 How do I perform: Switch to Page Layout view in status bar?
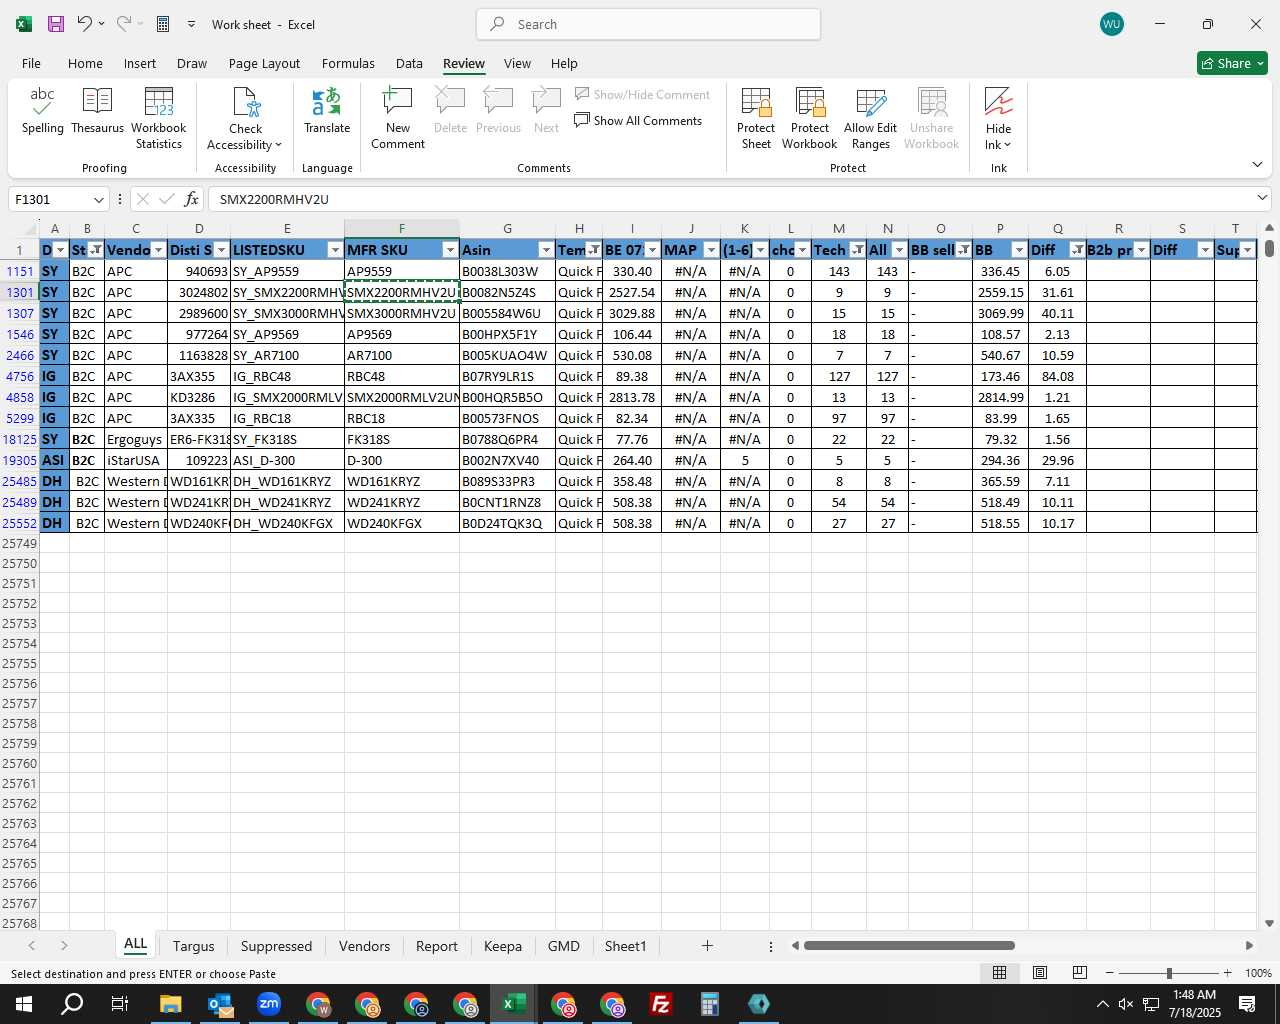pyautogui.click(x=1040, y=973)
